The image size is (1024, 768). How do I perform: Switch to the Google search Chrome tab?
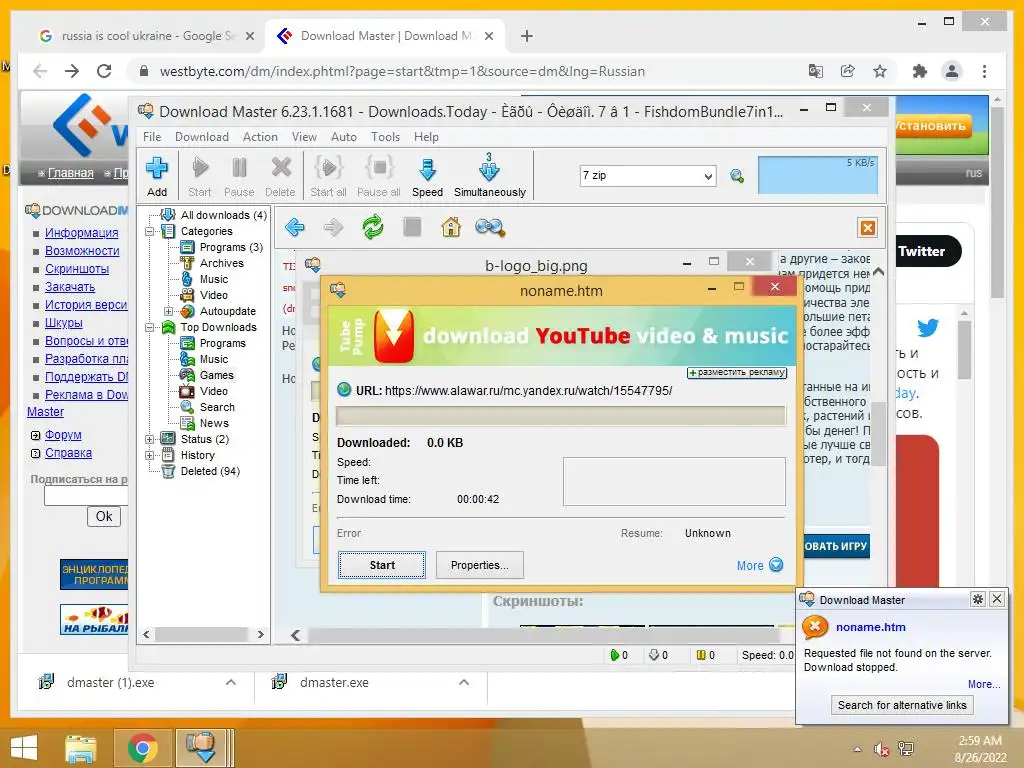146,36
